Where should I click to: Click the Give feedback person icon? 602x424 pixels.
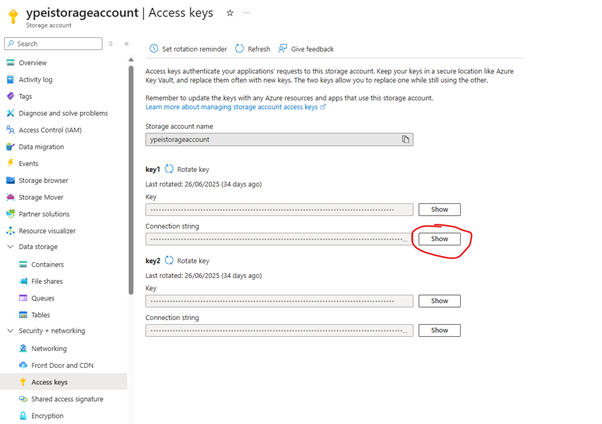(283, 49)
